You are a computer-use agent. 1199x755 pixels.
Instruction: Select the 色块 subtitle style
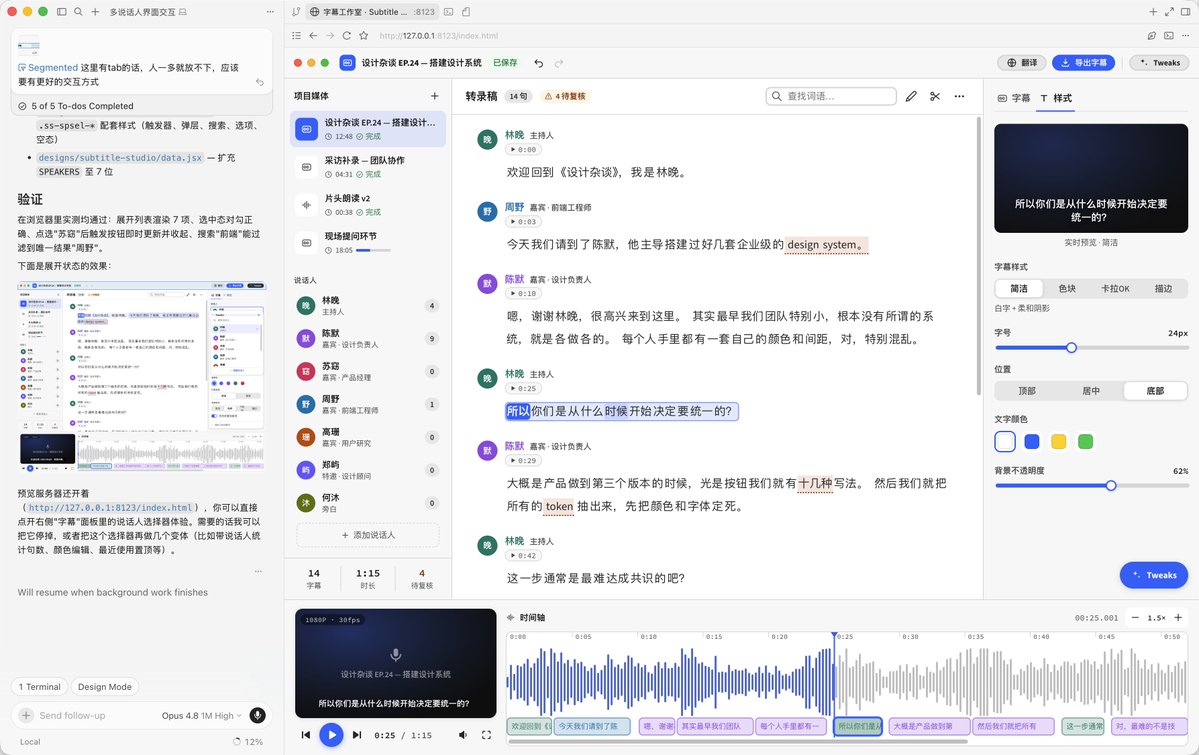pyautogui.click(x=1067, y=288)
